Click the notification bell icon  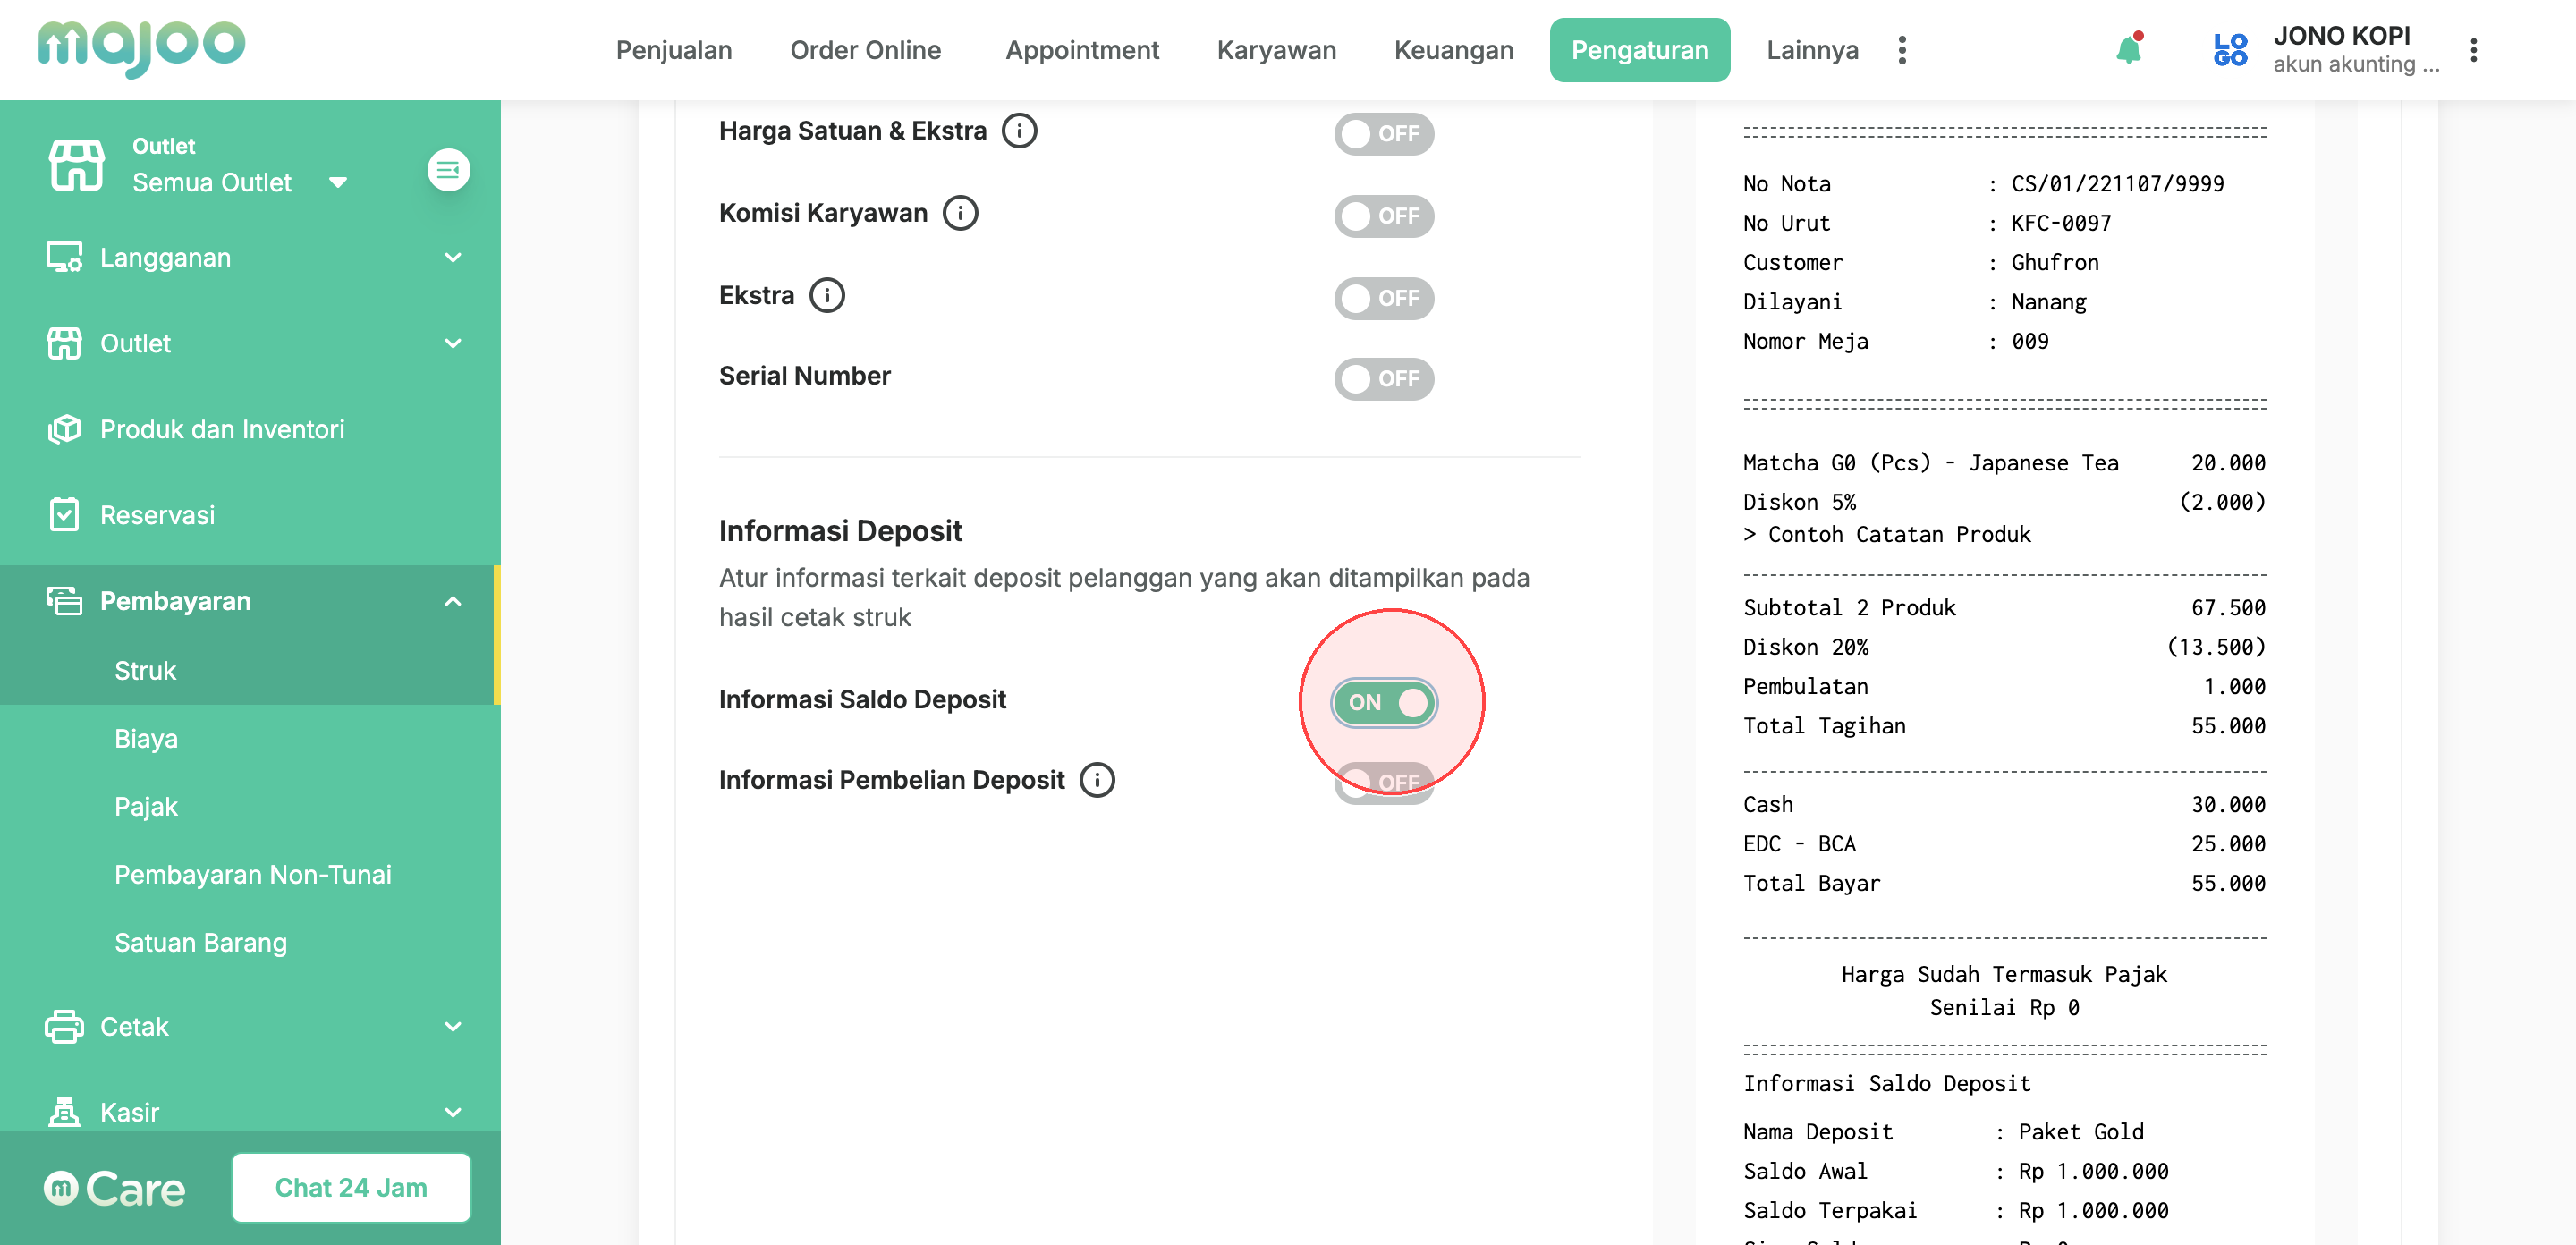point(2128,50)
